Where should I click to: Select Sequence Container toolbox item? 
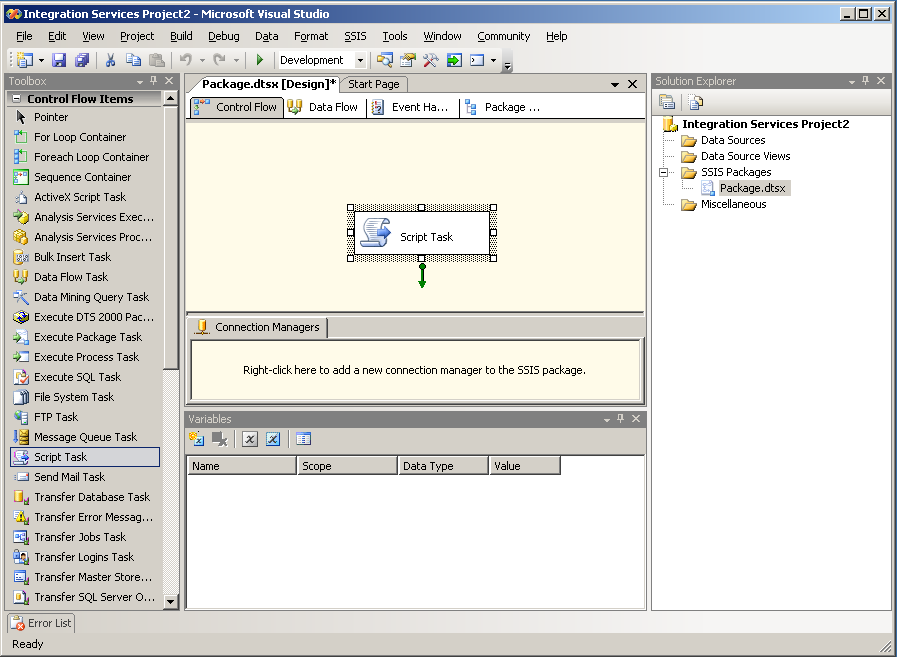click(85, 177)
